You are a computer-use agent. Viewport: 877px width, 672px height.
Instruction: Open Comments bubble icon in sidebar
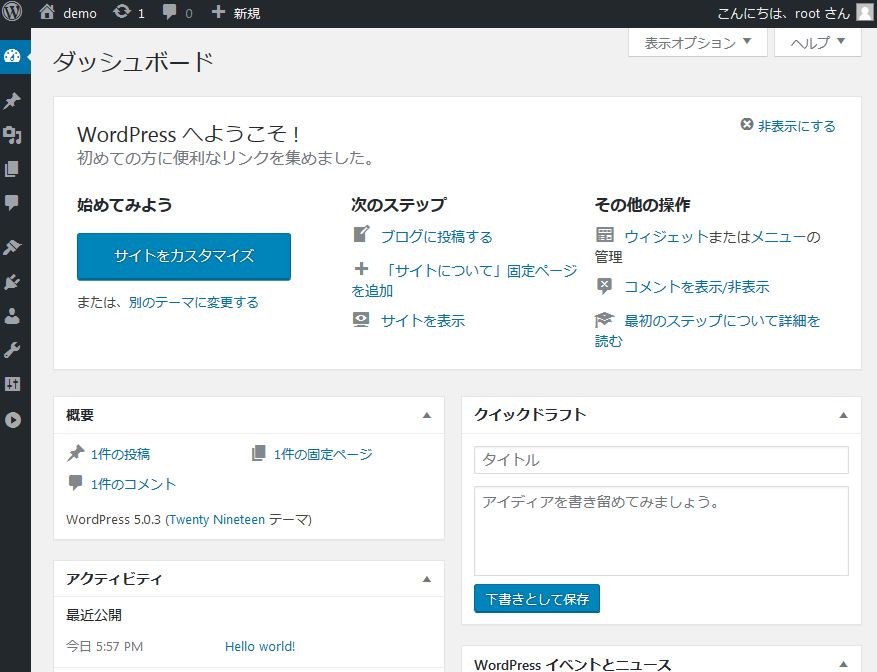pyautogui.click(x=12, y=203)
